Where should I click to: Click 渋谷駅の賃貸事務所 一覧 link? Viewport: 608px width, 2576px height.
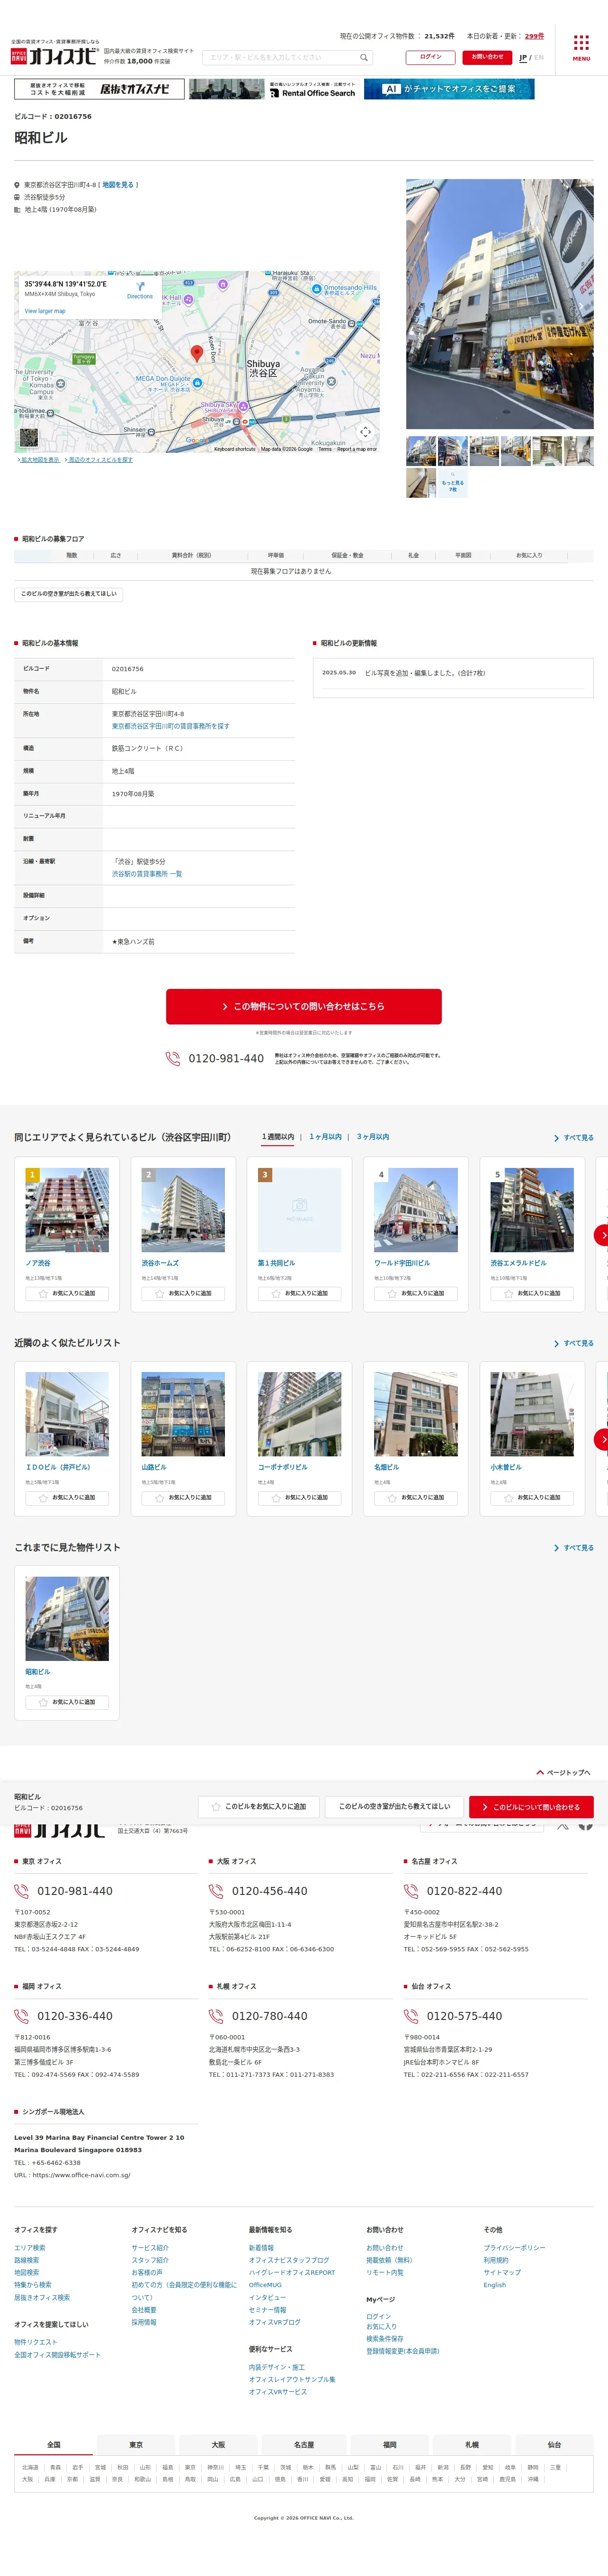pyautogui.click(x=147, y=874)
